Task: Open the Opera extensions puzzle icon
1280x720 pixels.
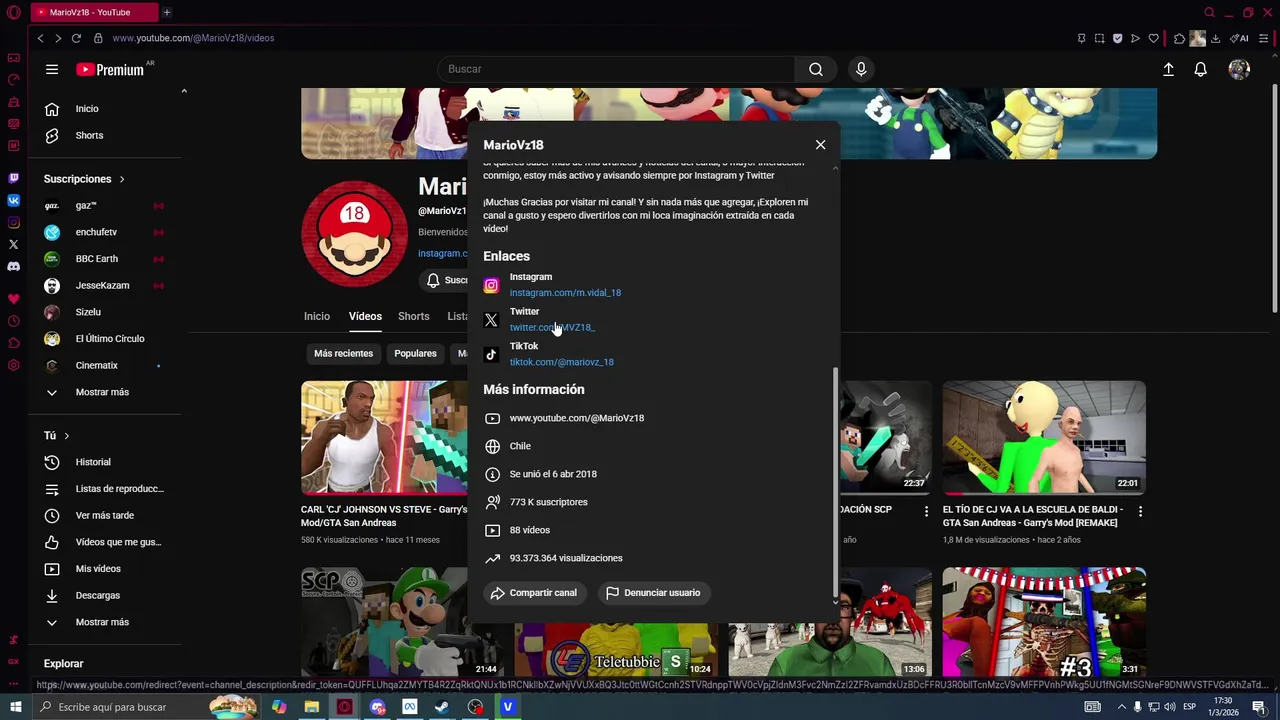Action: coord(1179,38)
